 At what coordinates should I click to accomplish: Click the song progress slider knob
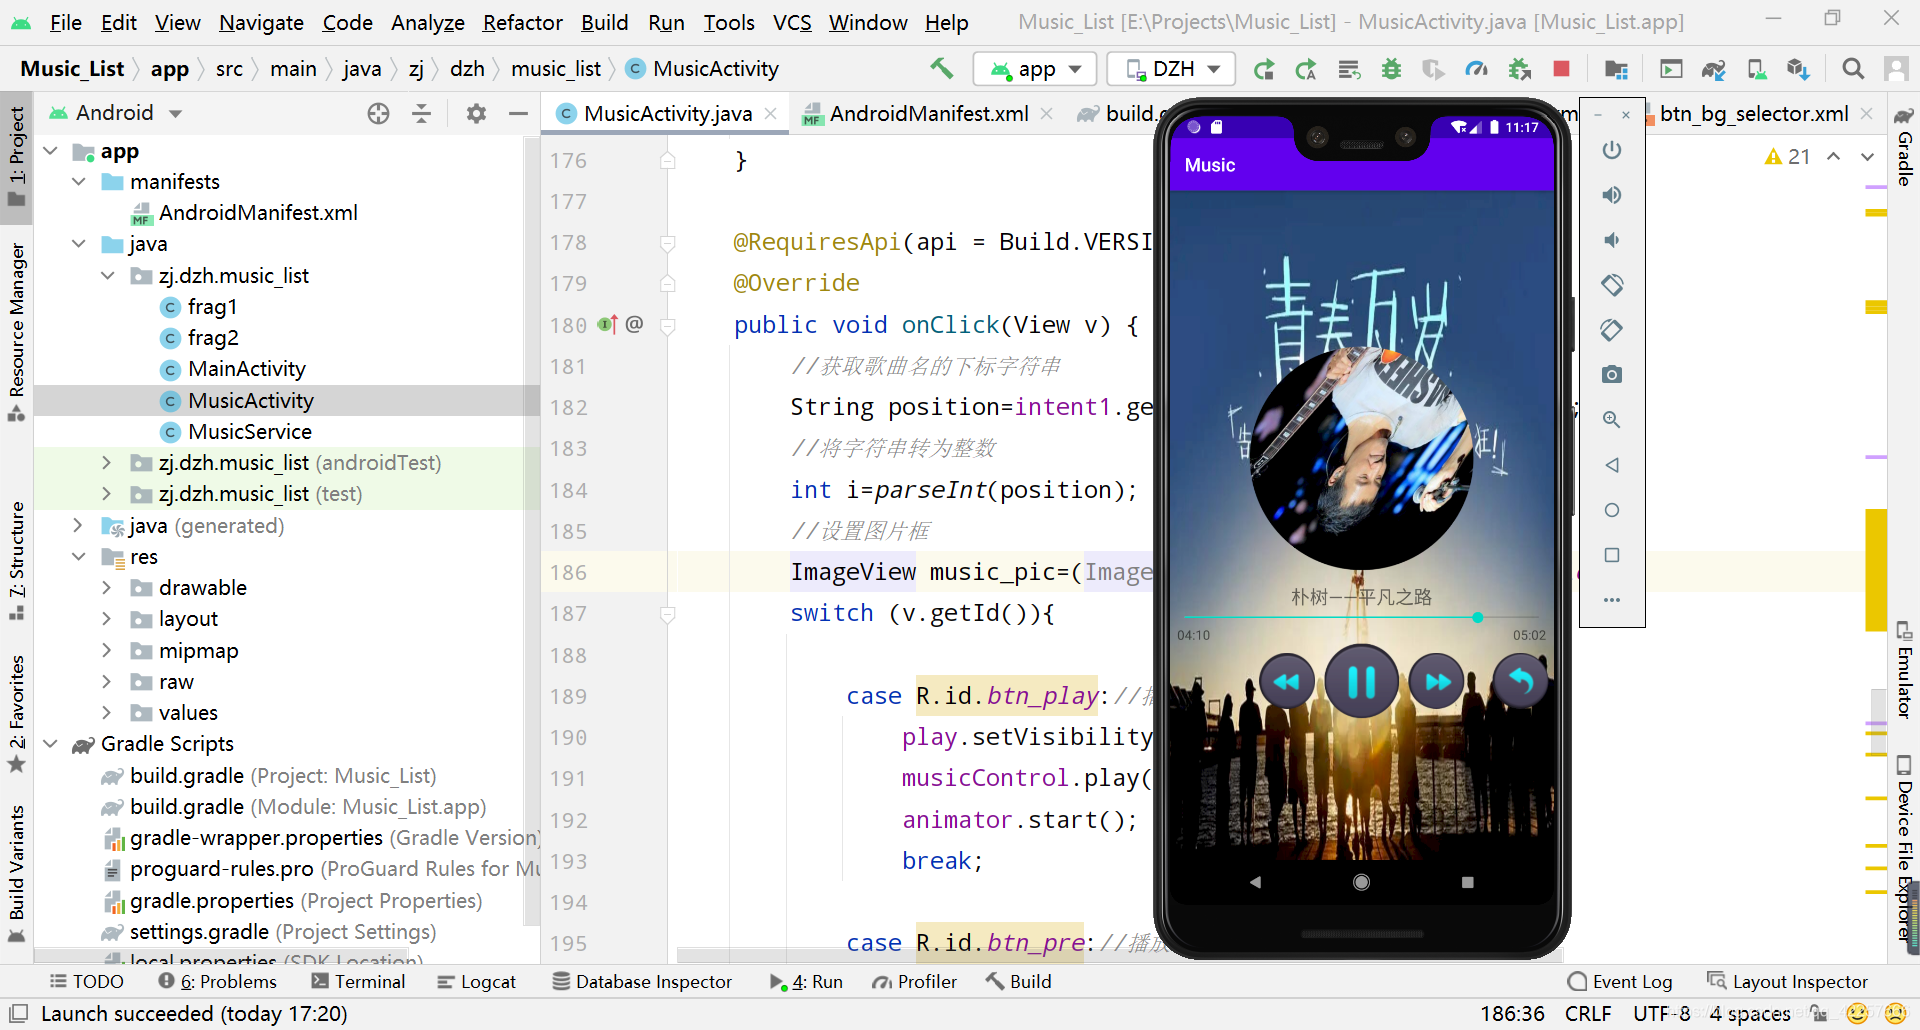pyautogui.click(x=1477, y=617)
